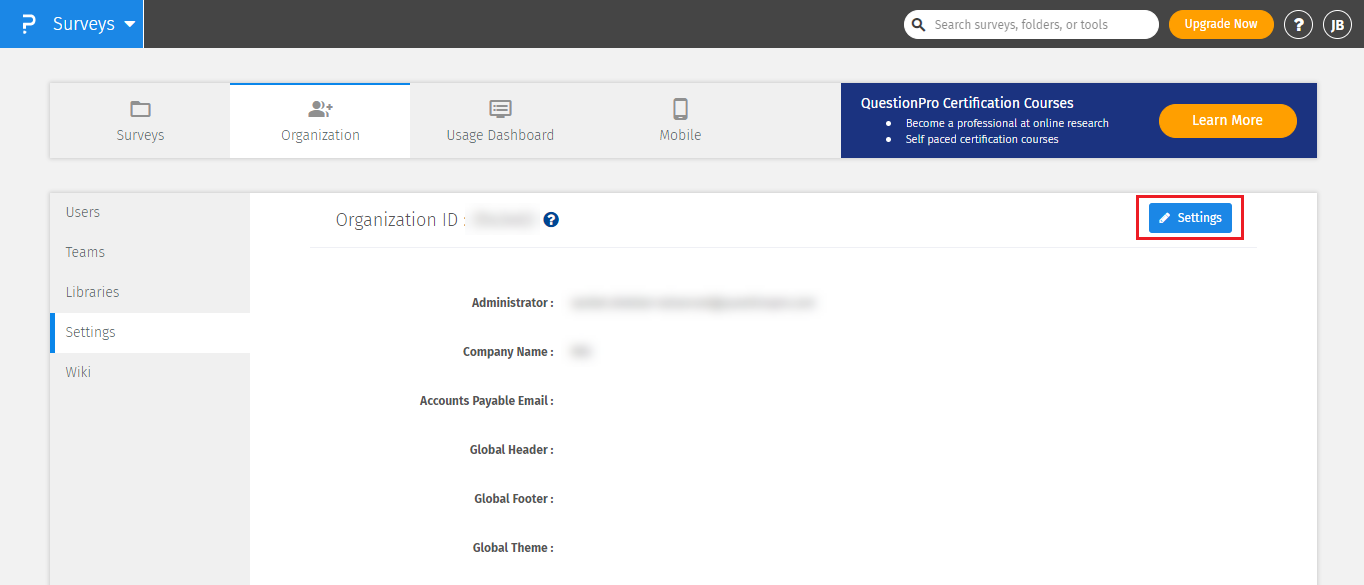Click the pencil icon on Settings button

(x=1165, y=218)
